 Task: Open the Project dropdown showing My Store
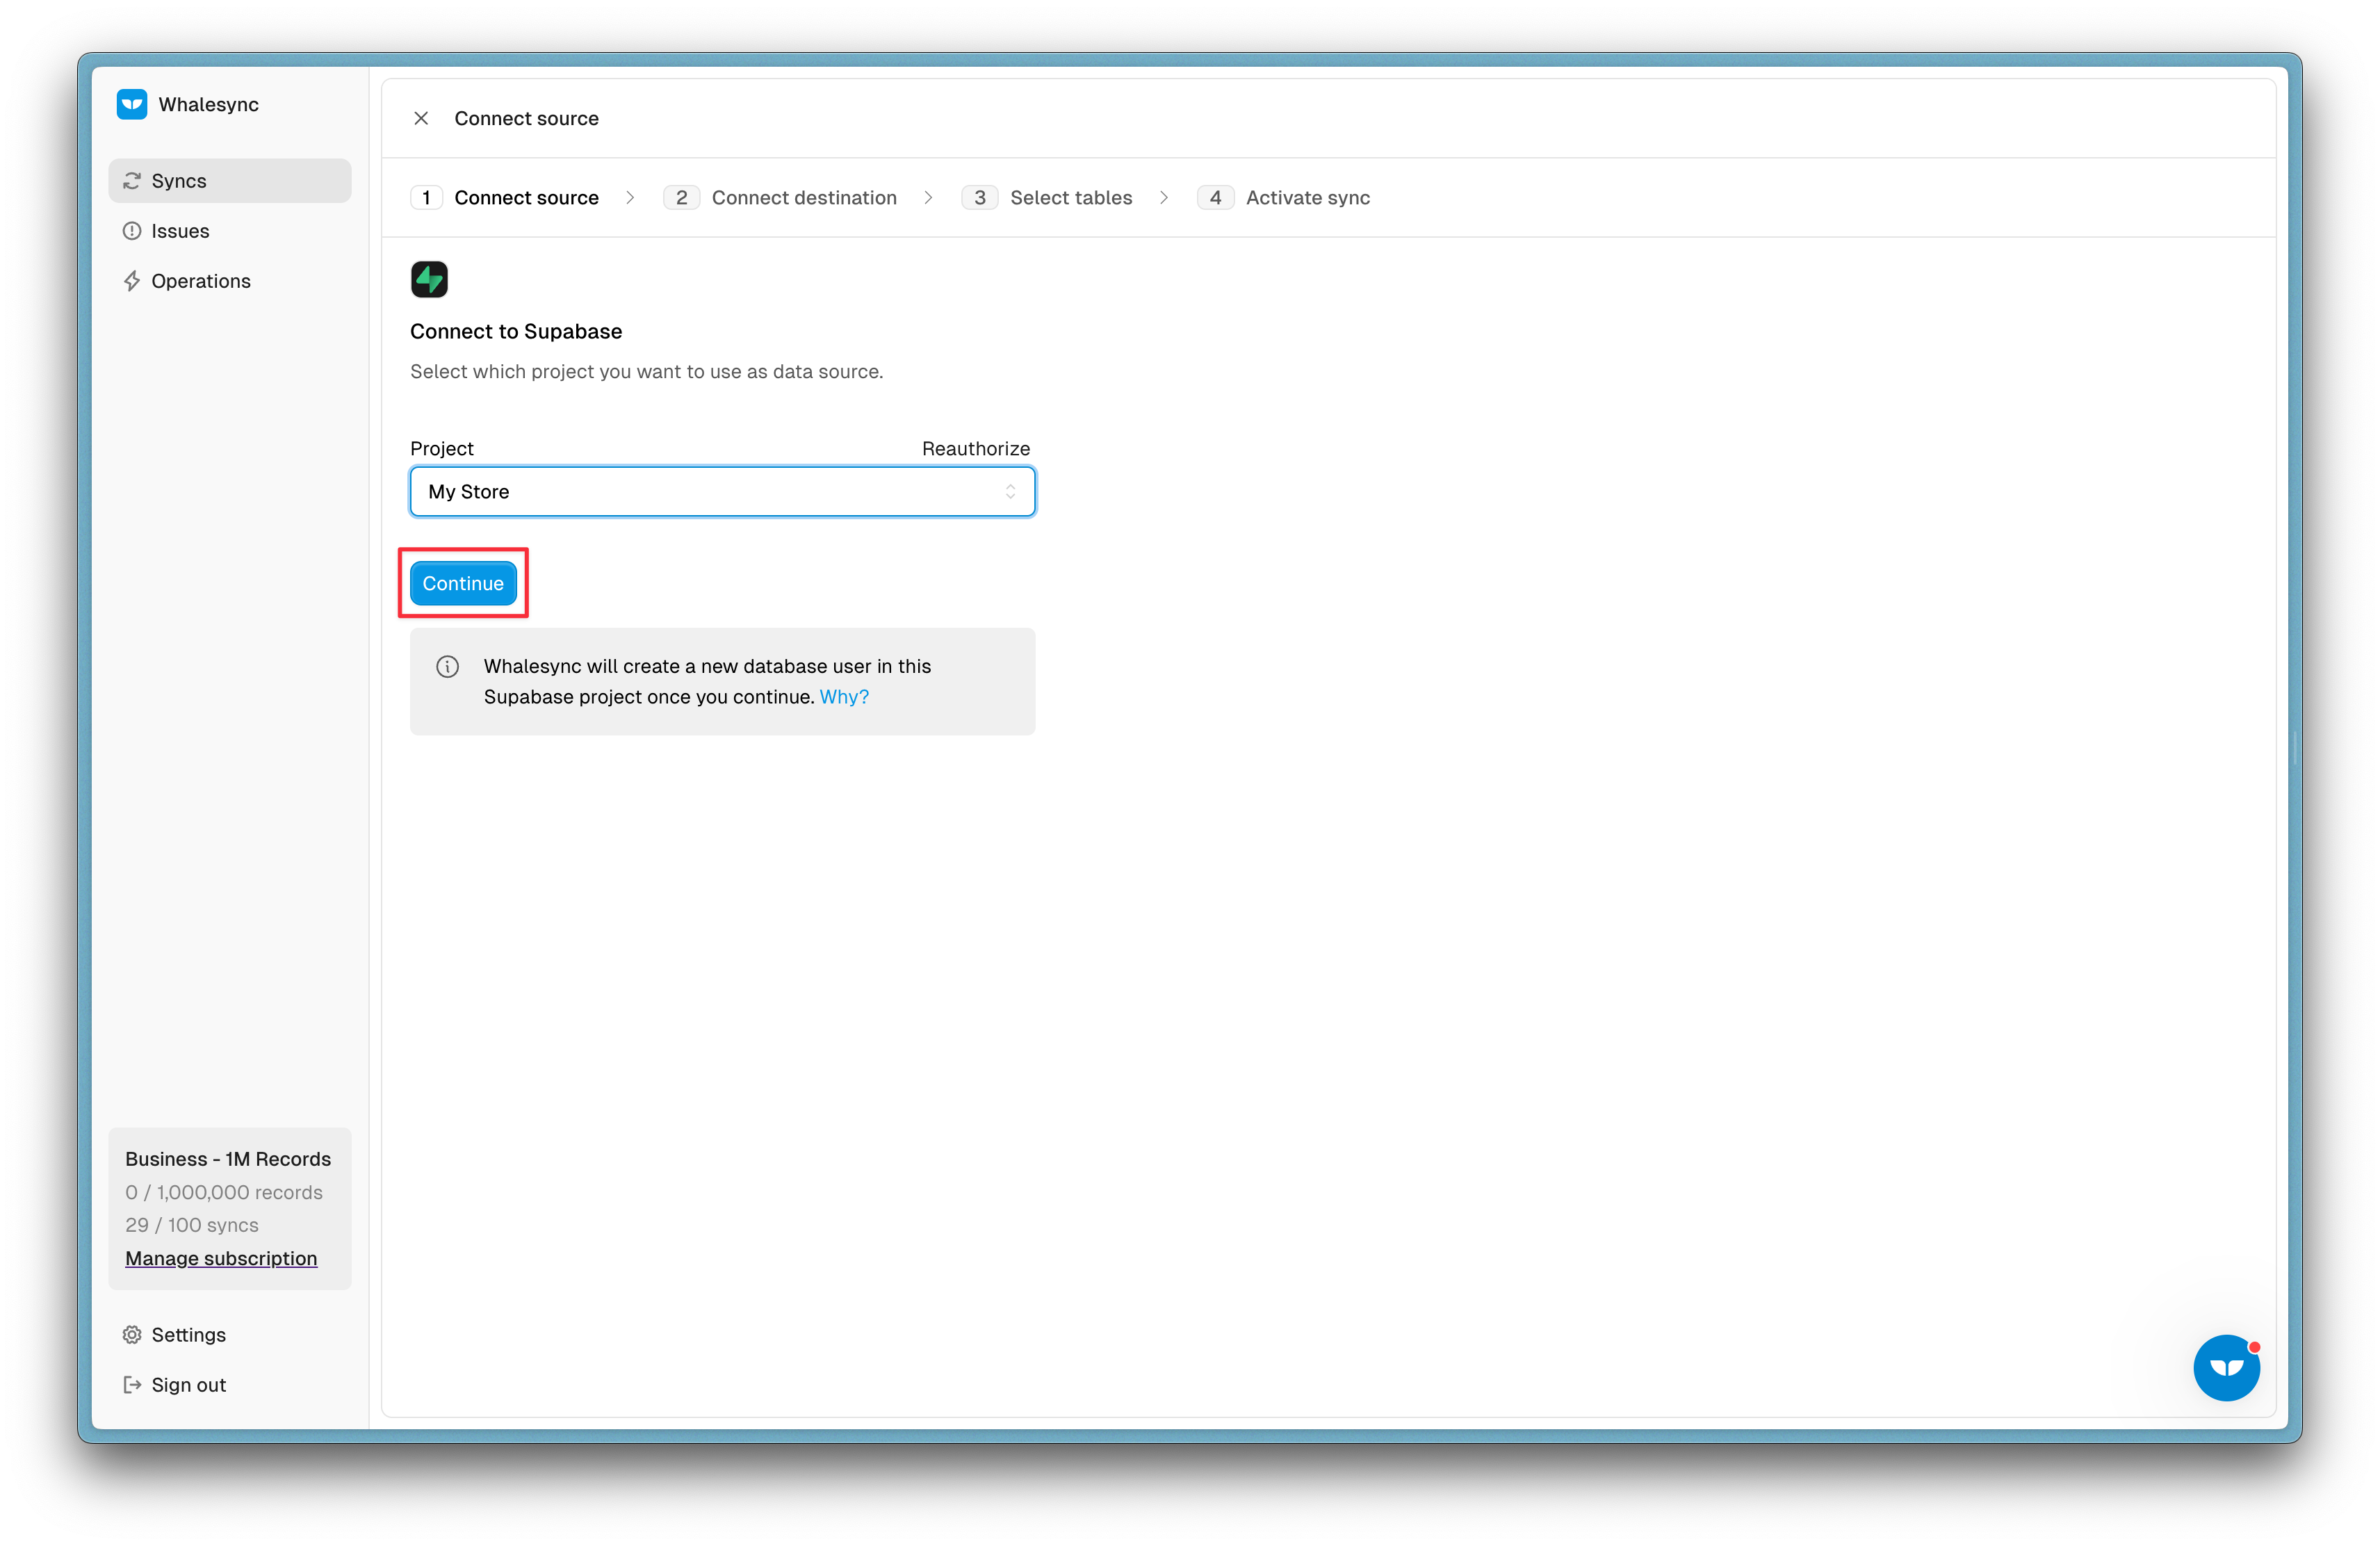(722, 492)
